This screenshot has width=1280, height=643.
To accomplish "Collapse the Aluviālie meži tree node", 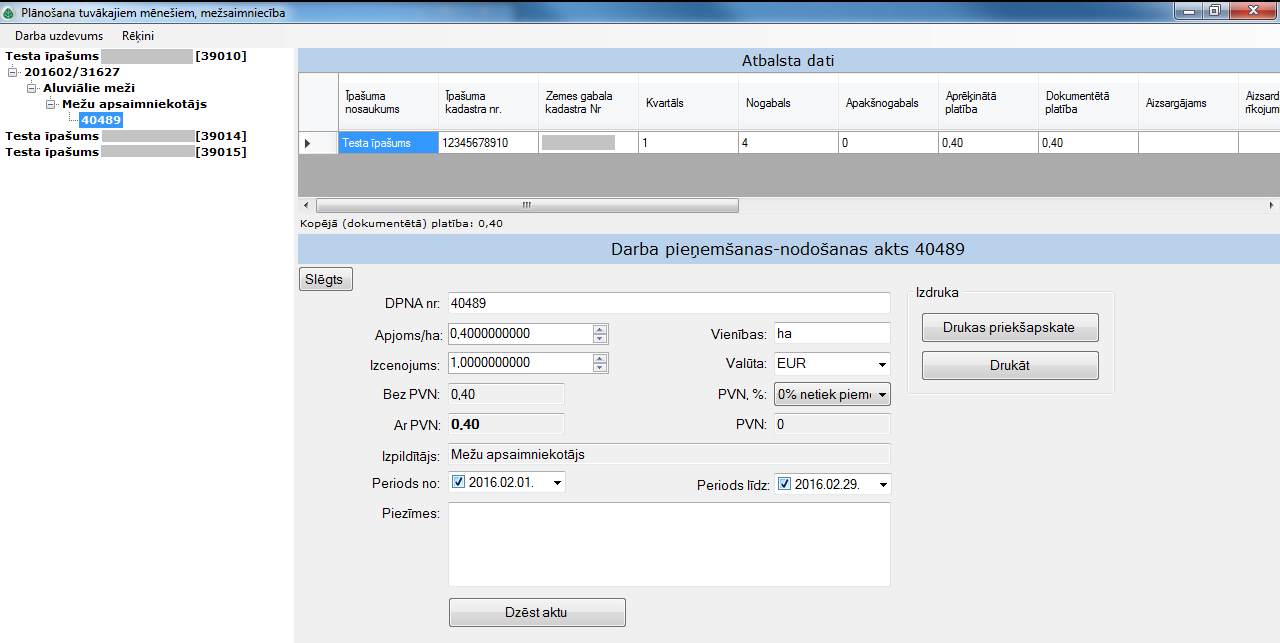I will [x=32, y=89].
